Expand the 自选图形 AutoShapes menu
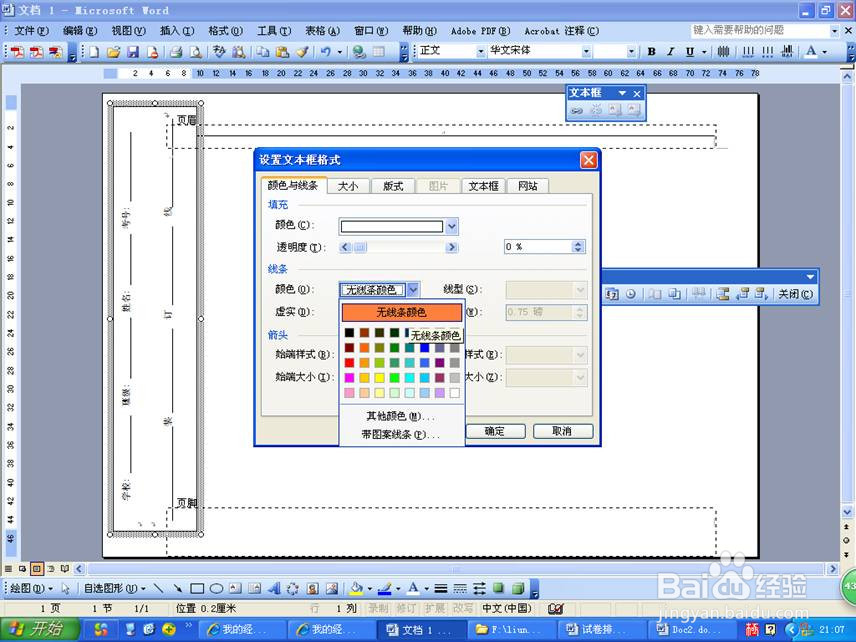The height and width of the screenshot is (642, 856). (x=115, y=588)
